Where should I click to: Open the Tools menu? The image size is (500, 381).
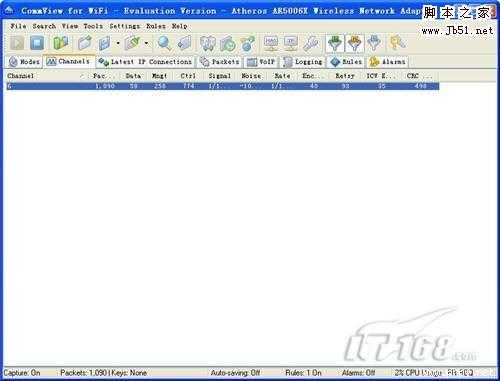pos(93,26)
